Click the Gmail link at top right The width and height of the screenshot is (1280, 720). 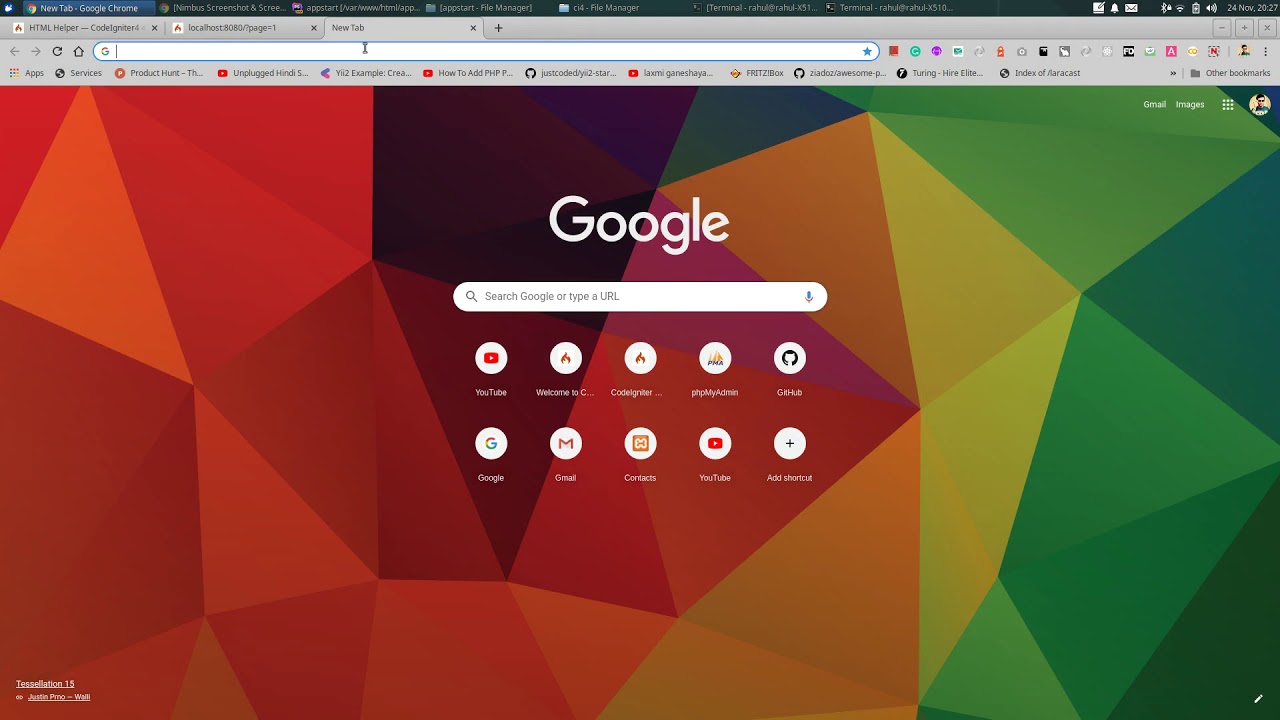tap(1154, 104)
